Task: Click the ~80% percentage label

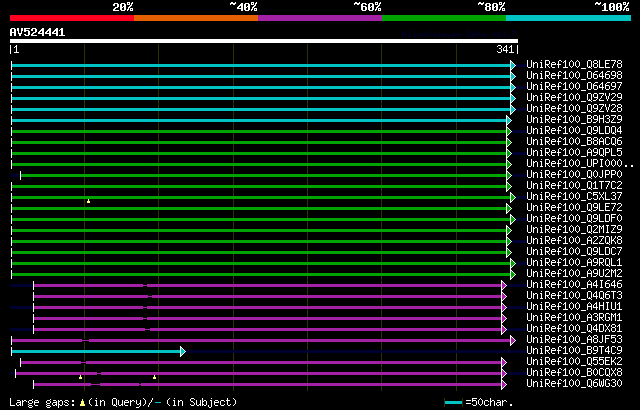Action: [491, 7]
